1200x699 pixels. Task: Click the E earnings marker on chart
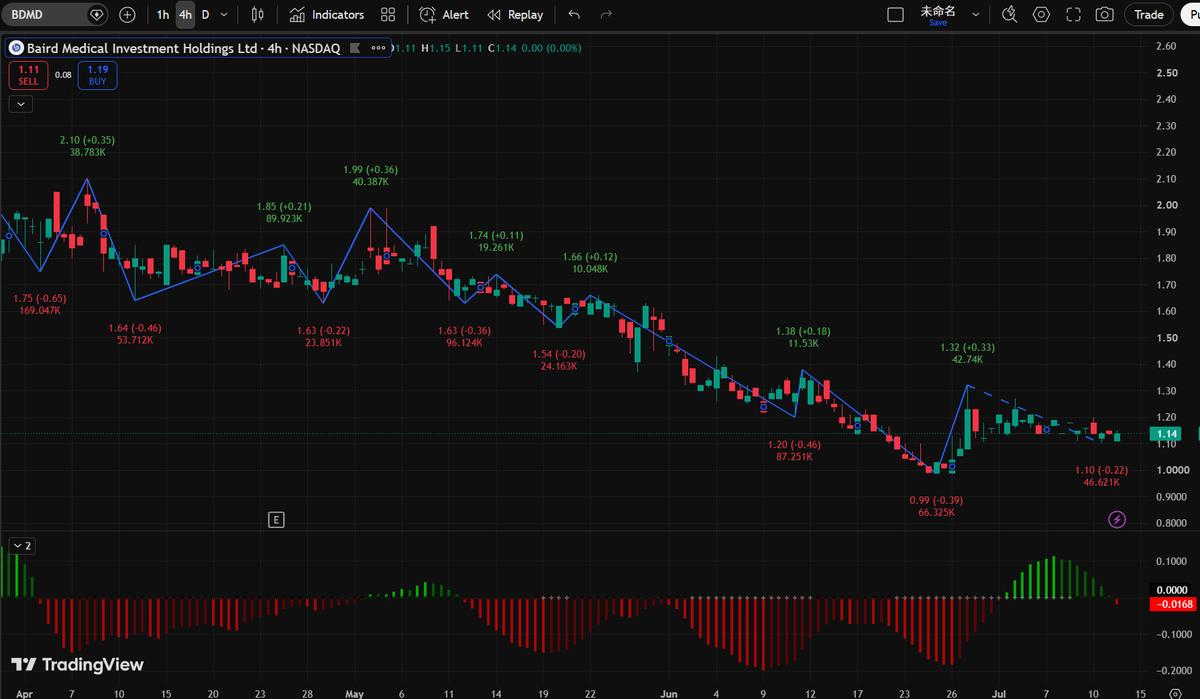tap(277, 519)
